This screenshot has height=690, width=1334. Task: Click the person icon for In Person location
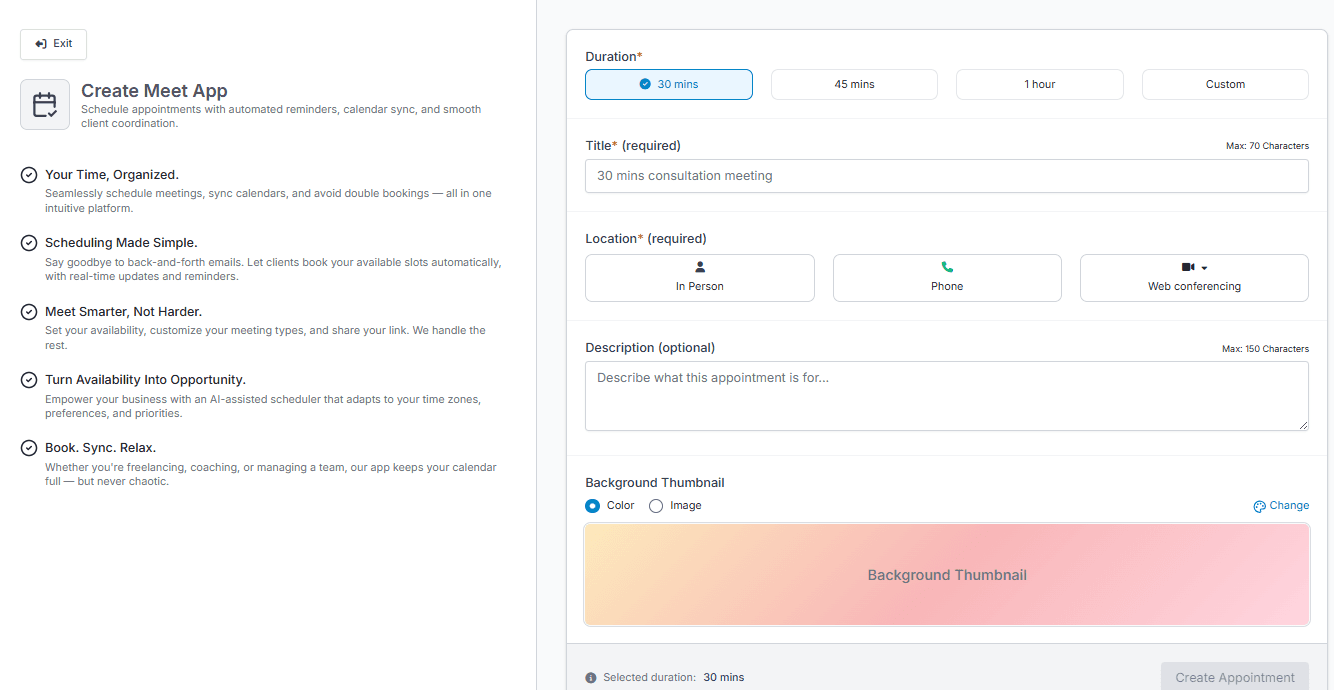pyautogui.click(x=700, y=267)
